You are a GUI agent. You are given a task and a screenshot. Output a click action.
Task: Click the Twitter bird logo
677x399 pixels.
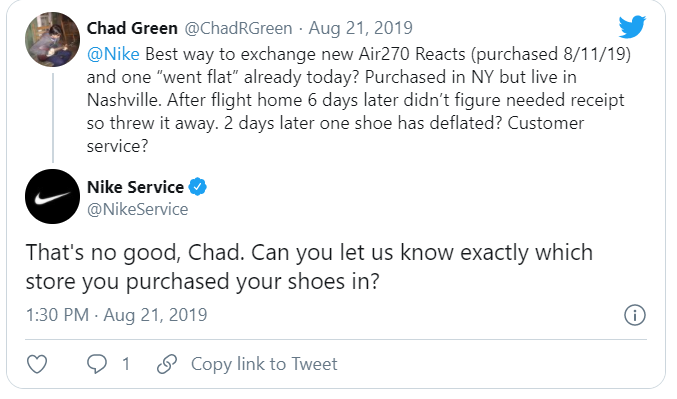coord(632,27)
